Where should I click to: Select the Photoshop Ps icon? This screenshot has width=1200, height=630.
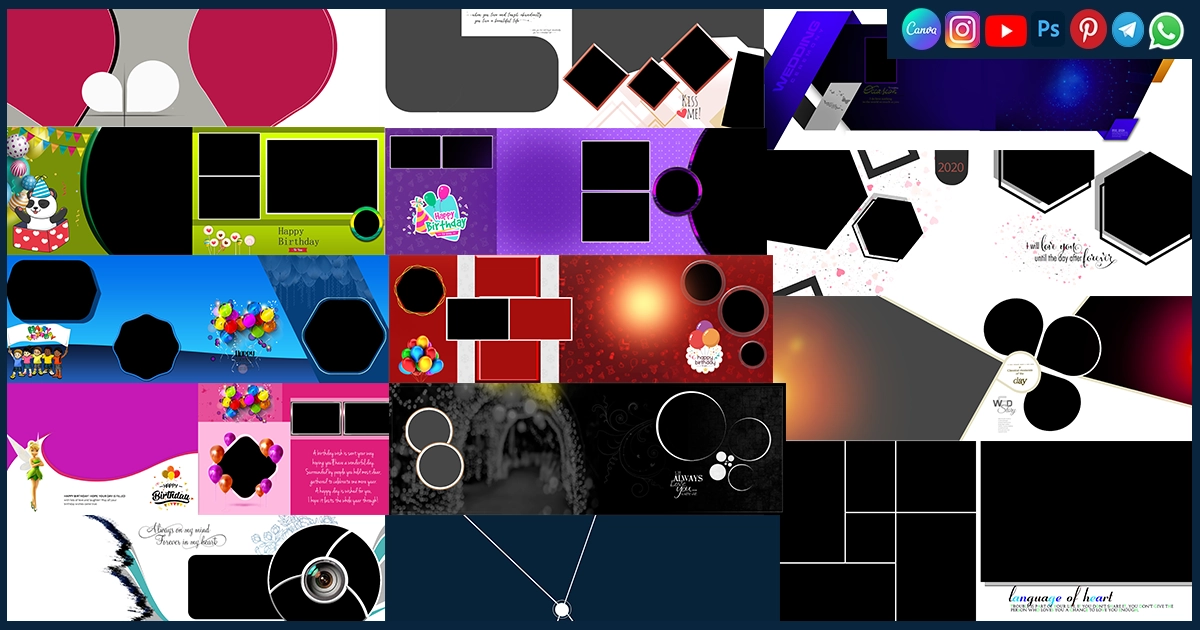click(1048, 30)
